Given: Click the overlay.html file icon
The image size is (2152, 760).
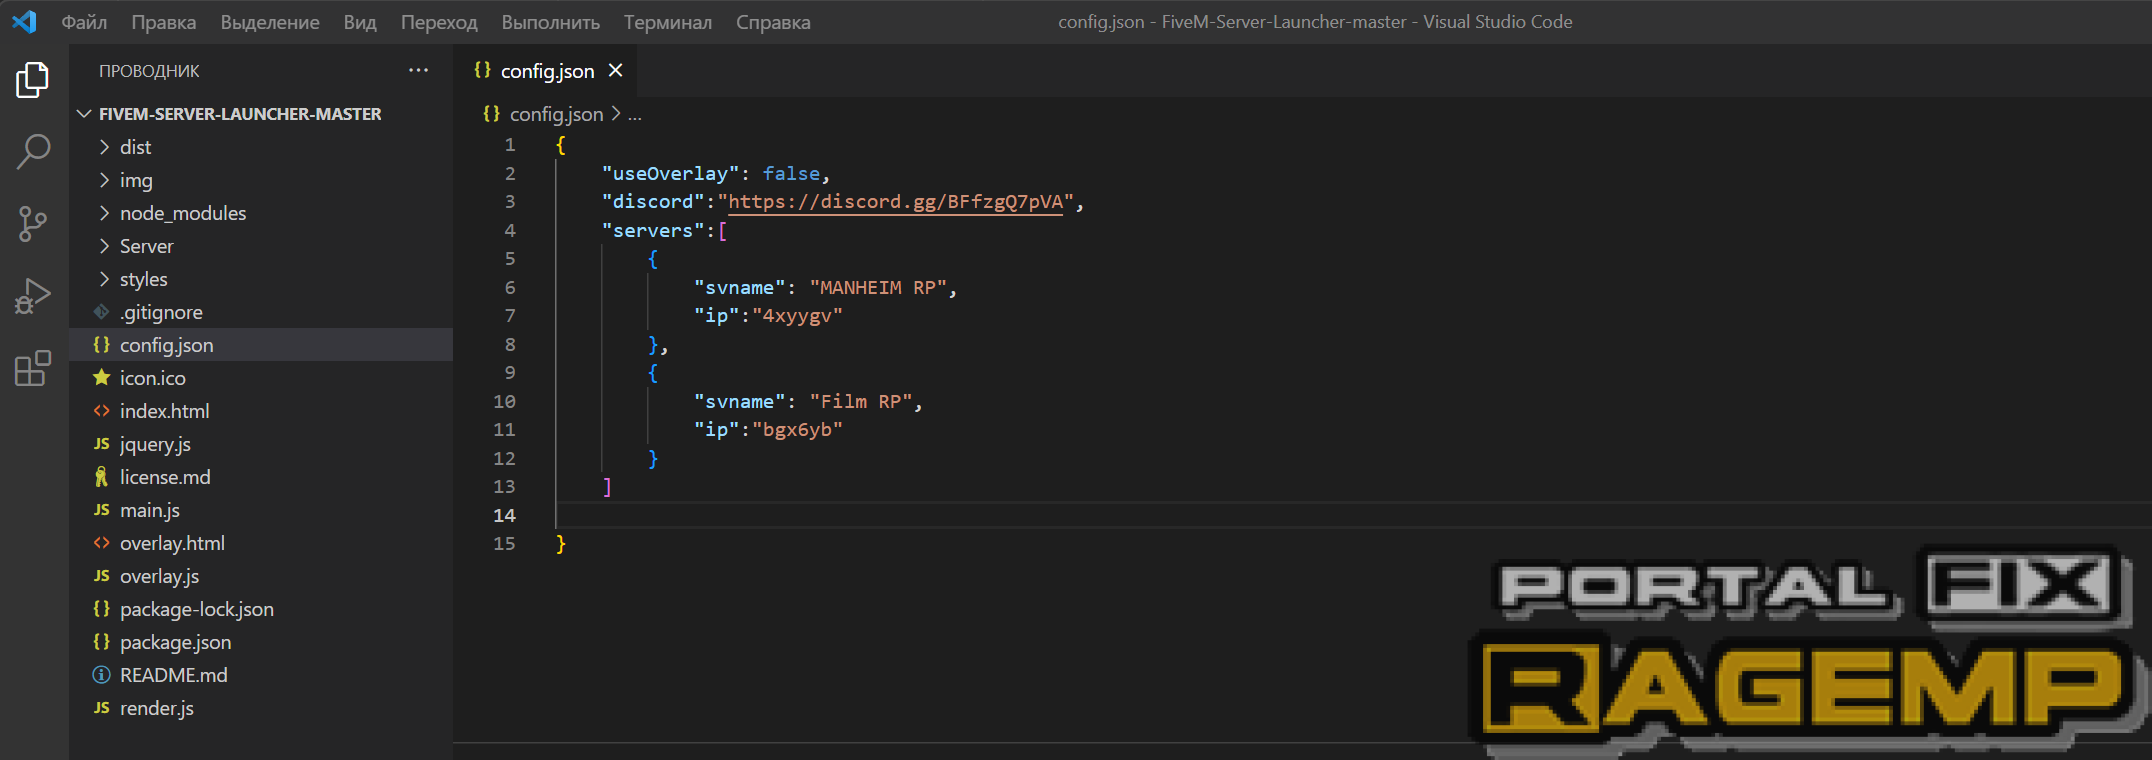Looking at the screenshot, I should click(x=101, y=543).
